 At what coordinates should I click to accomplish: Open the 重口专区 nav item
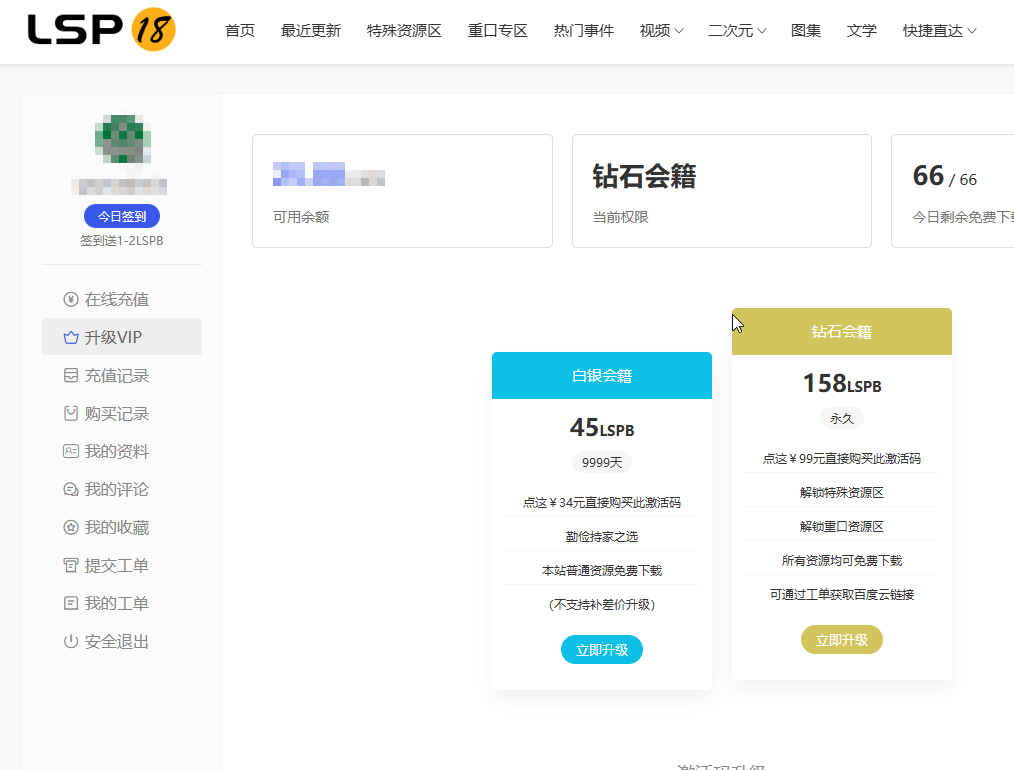(x=497, y=30)
